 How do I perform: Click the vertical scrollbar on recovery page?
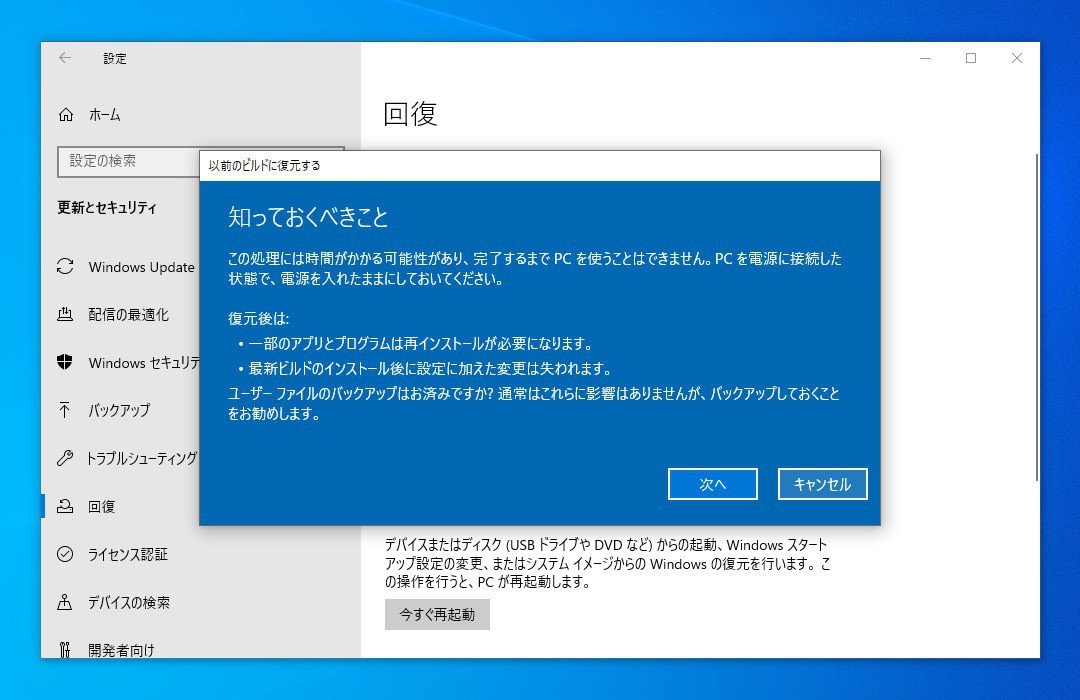[1037, 317]
